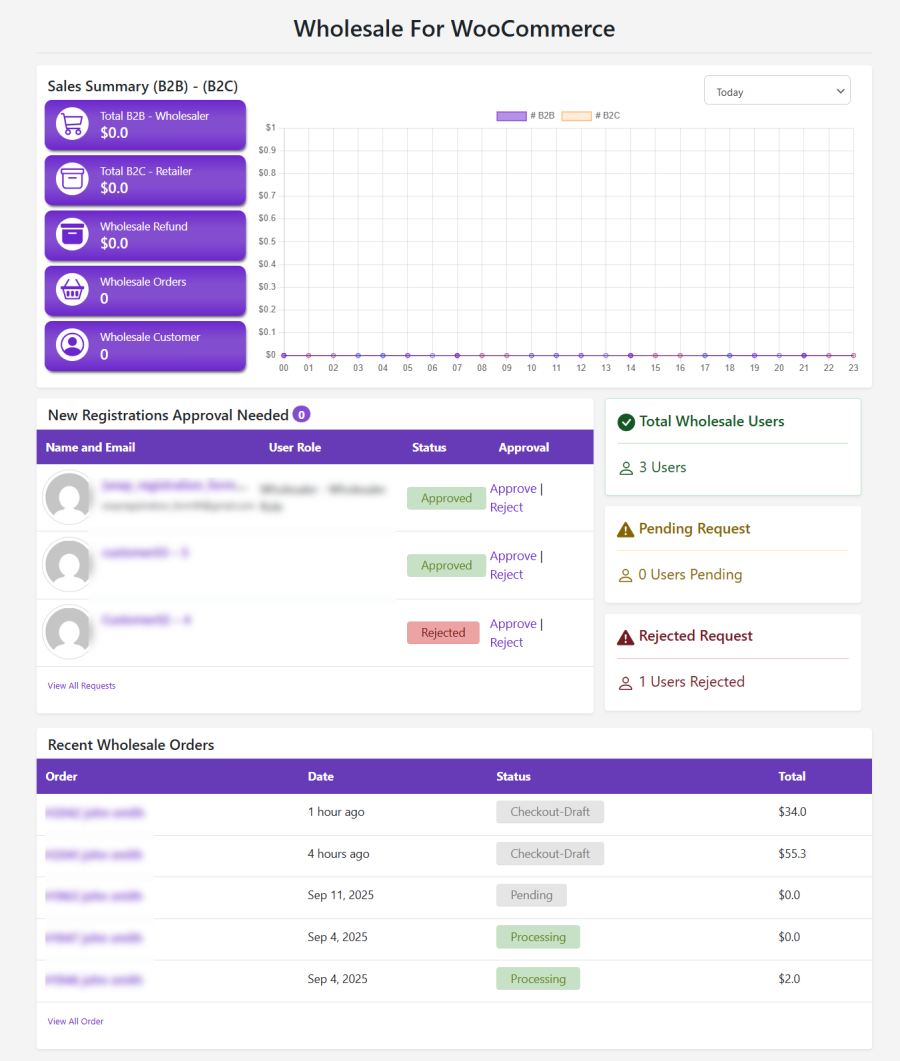The image size is (900, 1061).
Task: Click the red warning icon beside Rejected Request
Action: click(x=627, y=635)
